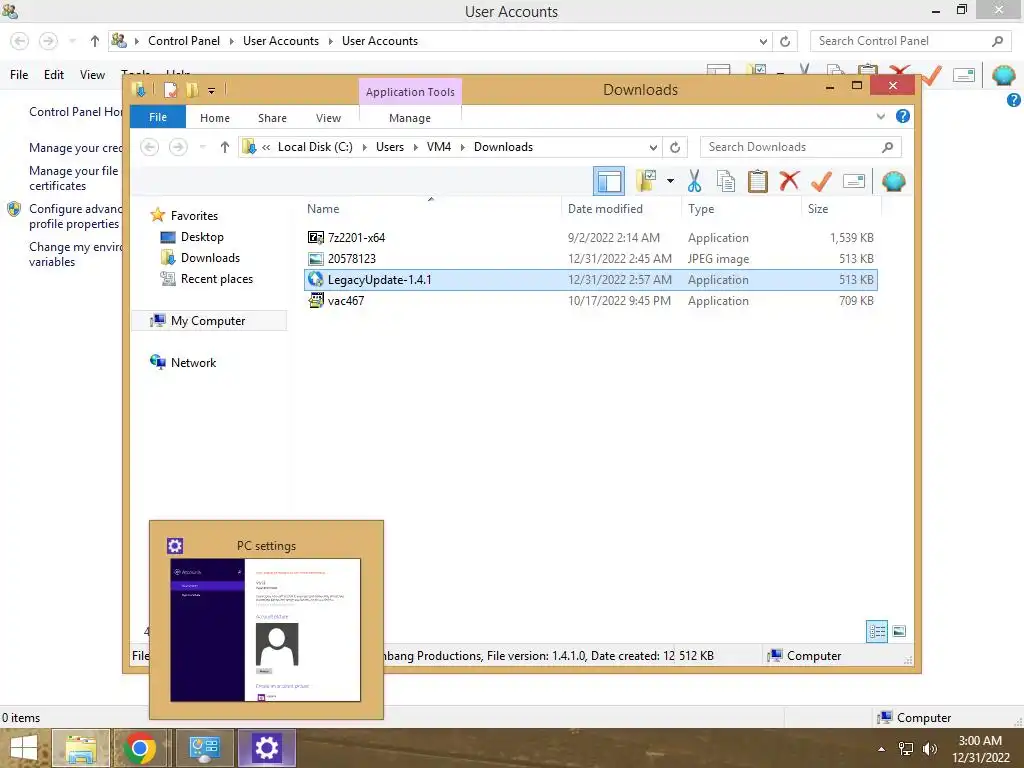Select Desktop in the navigation pane
The width and height of the screenshot is (1024, 768).
[202, 236]
